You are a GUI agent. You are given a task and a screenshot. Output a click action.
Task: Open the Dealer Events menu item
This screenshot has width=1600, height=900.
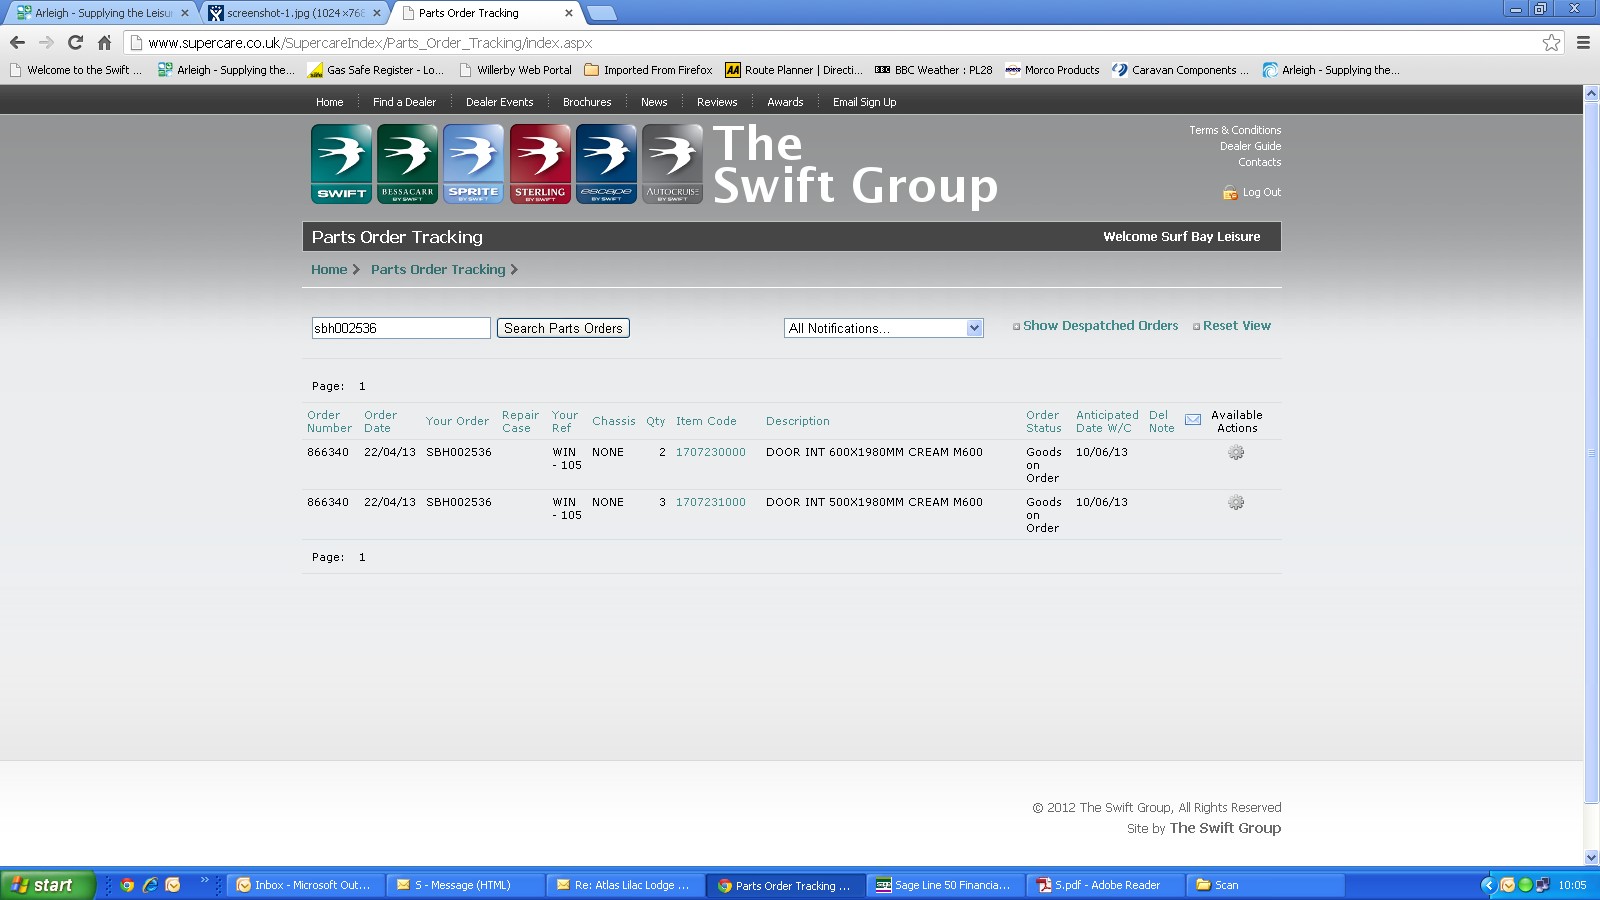click(499, 102)
